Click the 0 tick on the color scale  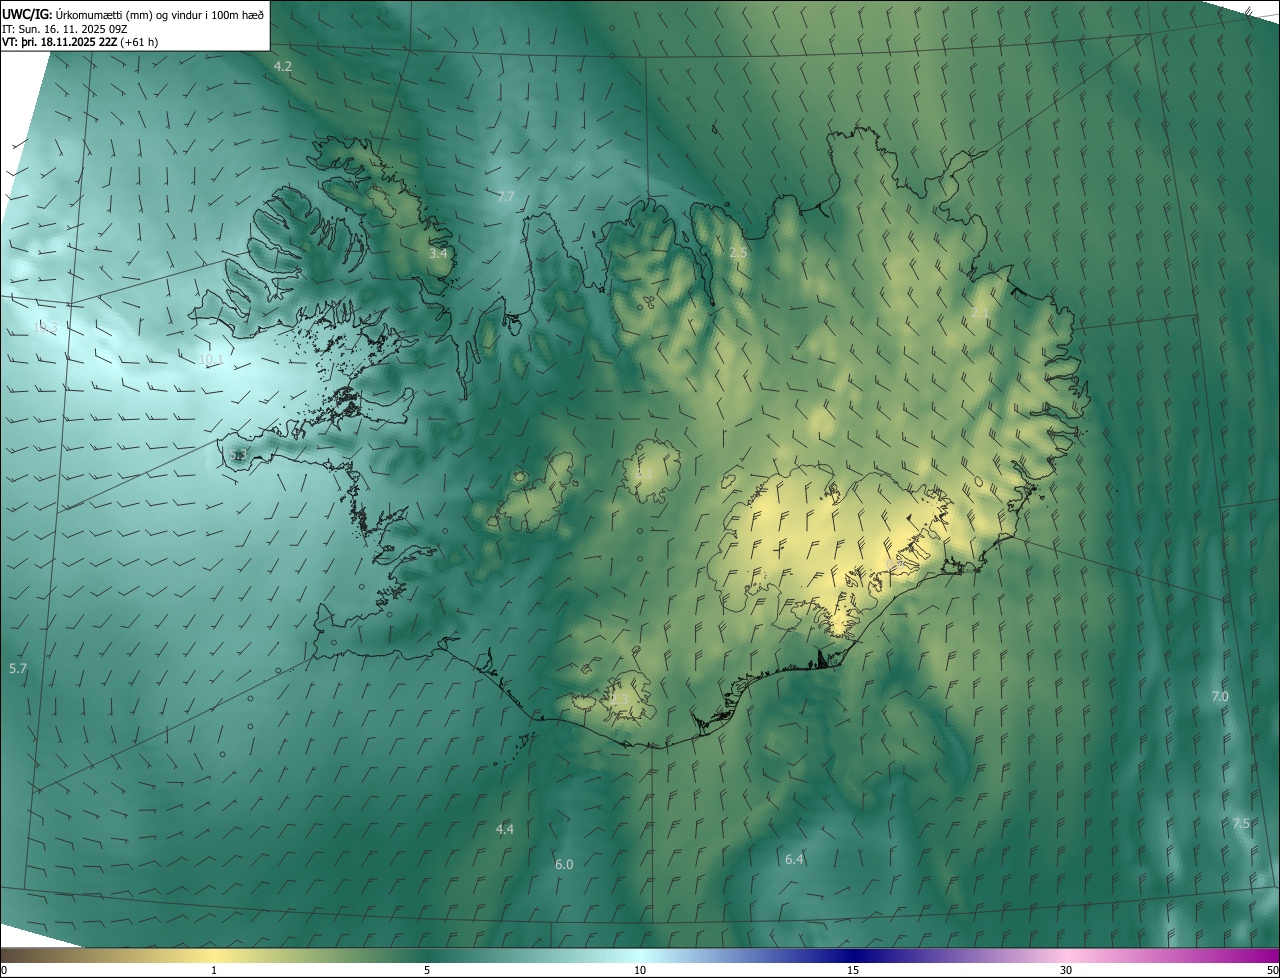(4, 970)
